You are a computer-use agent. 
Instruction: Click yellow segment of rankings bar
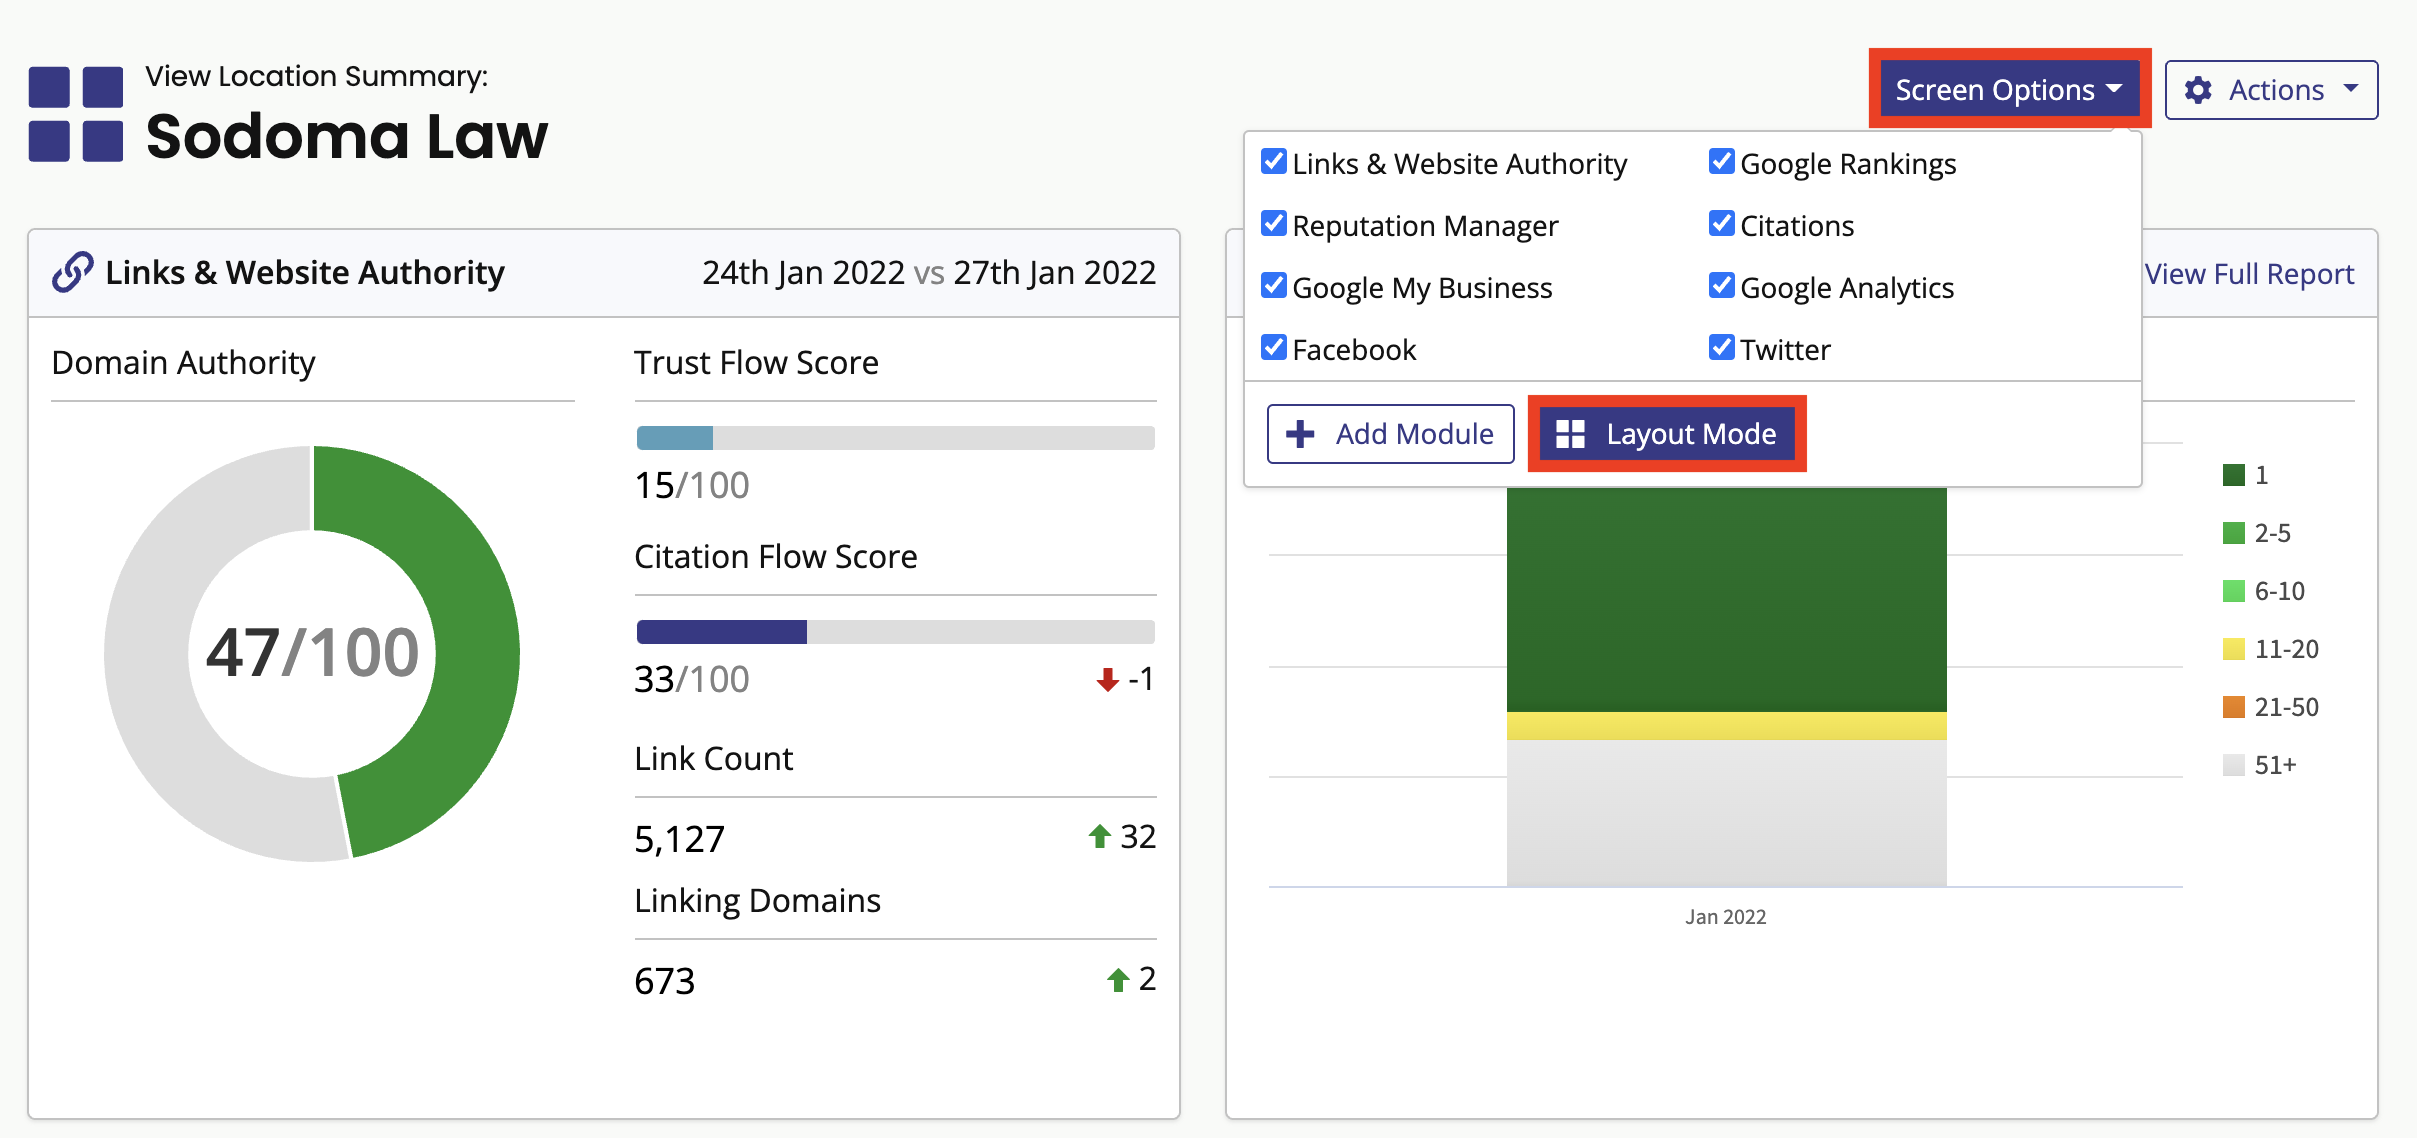tap(1727, 726)
